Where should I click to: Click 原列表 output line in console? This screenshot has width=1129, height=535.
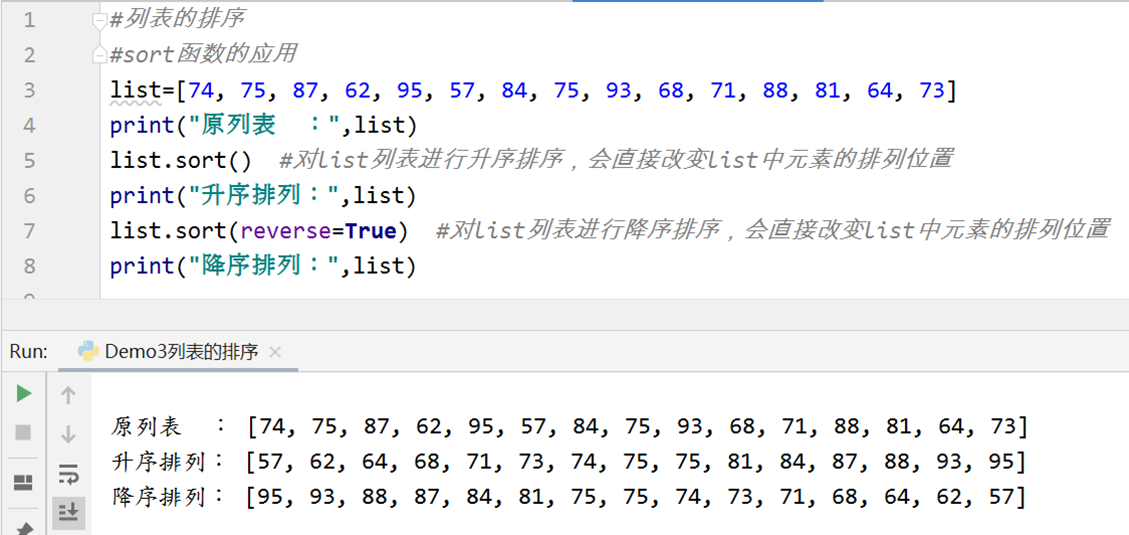click(569, 427)
